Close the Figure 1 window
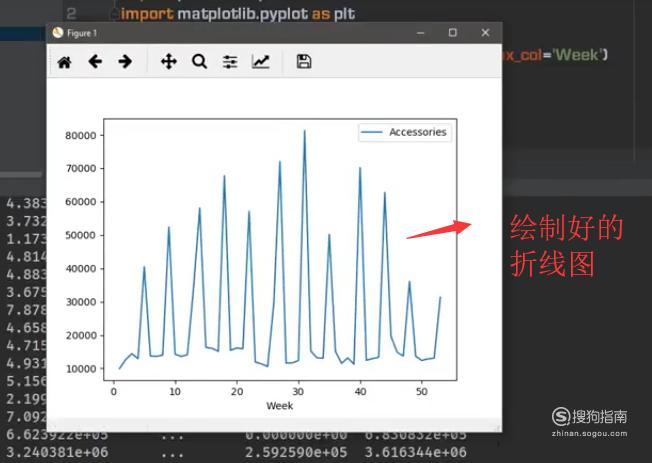Screen dimensions: 652x463 [485, 33]
